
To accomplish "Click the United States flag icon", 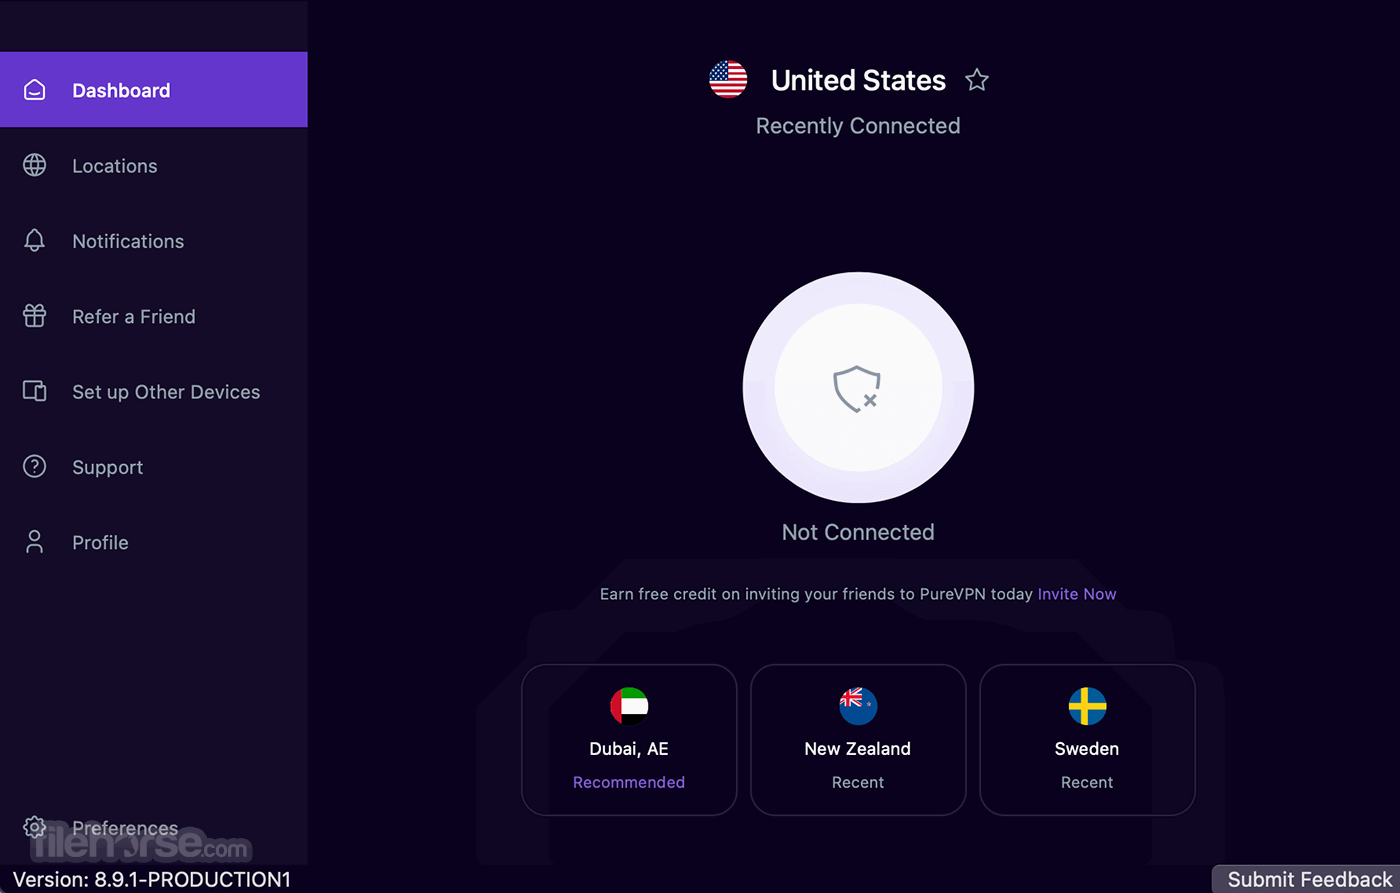I will point(727,79).
